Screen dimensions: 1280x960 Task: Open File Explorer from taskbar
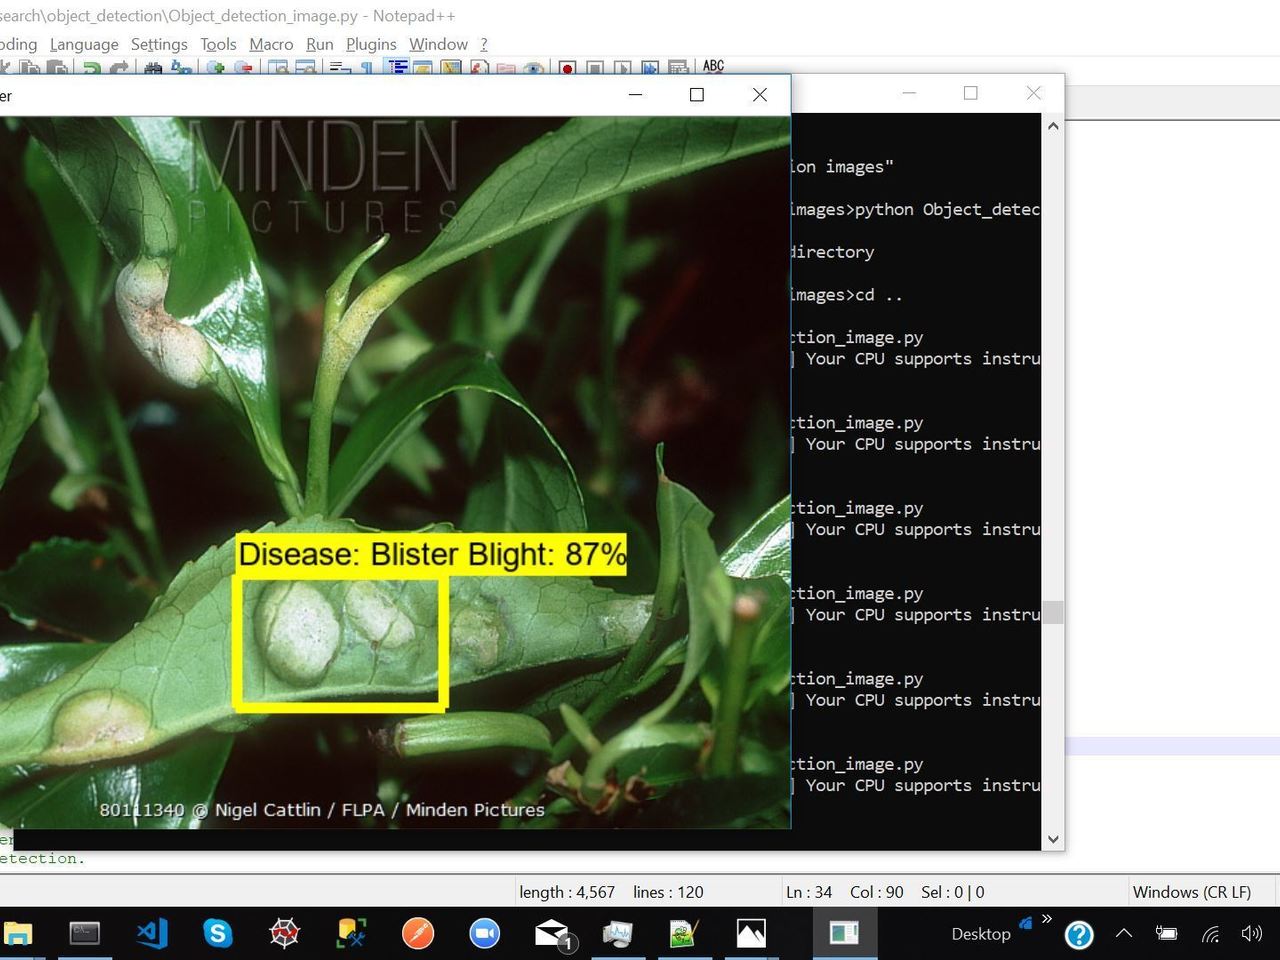click(x=18, y=934)
